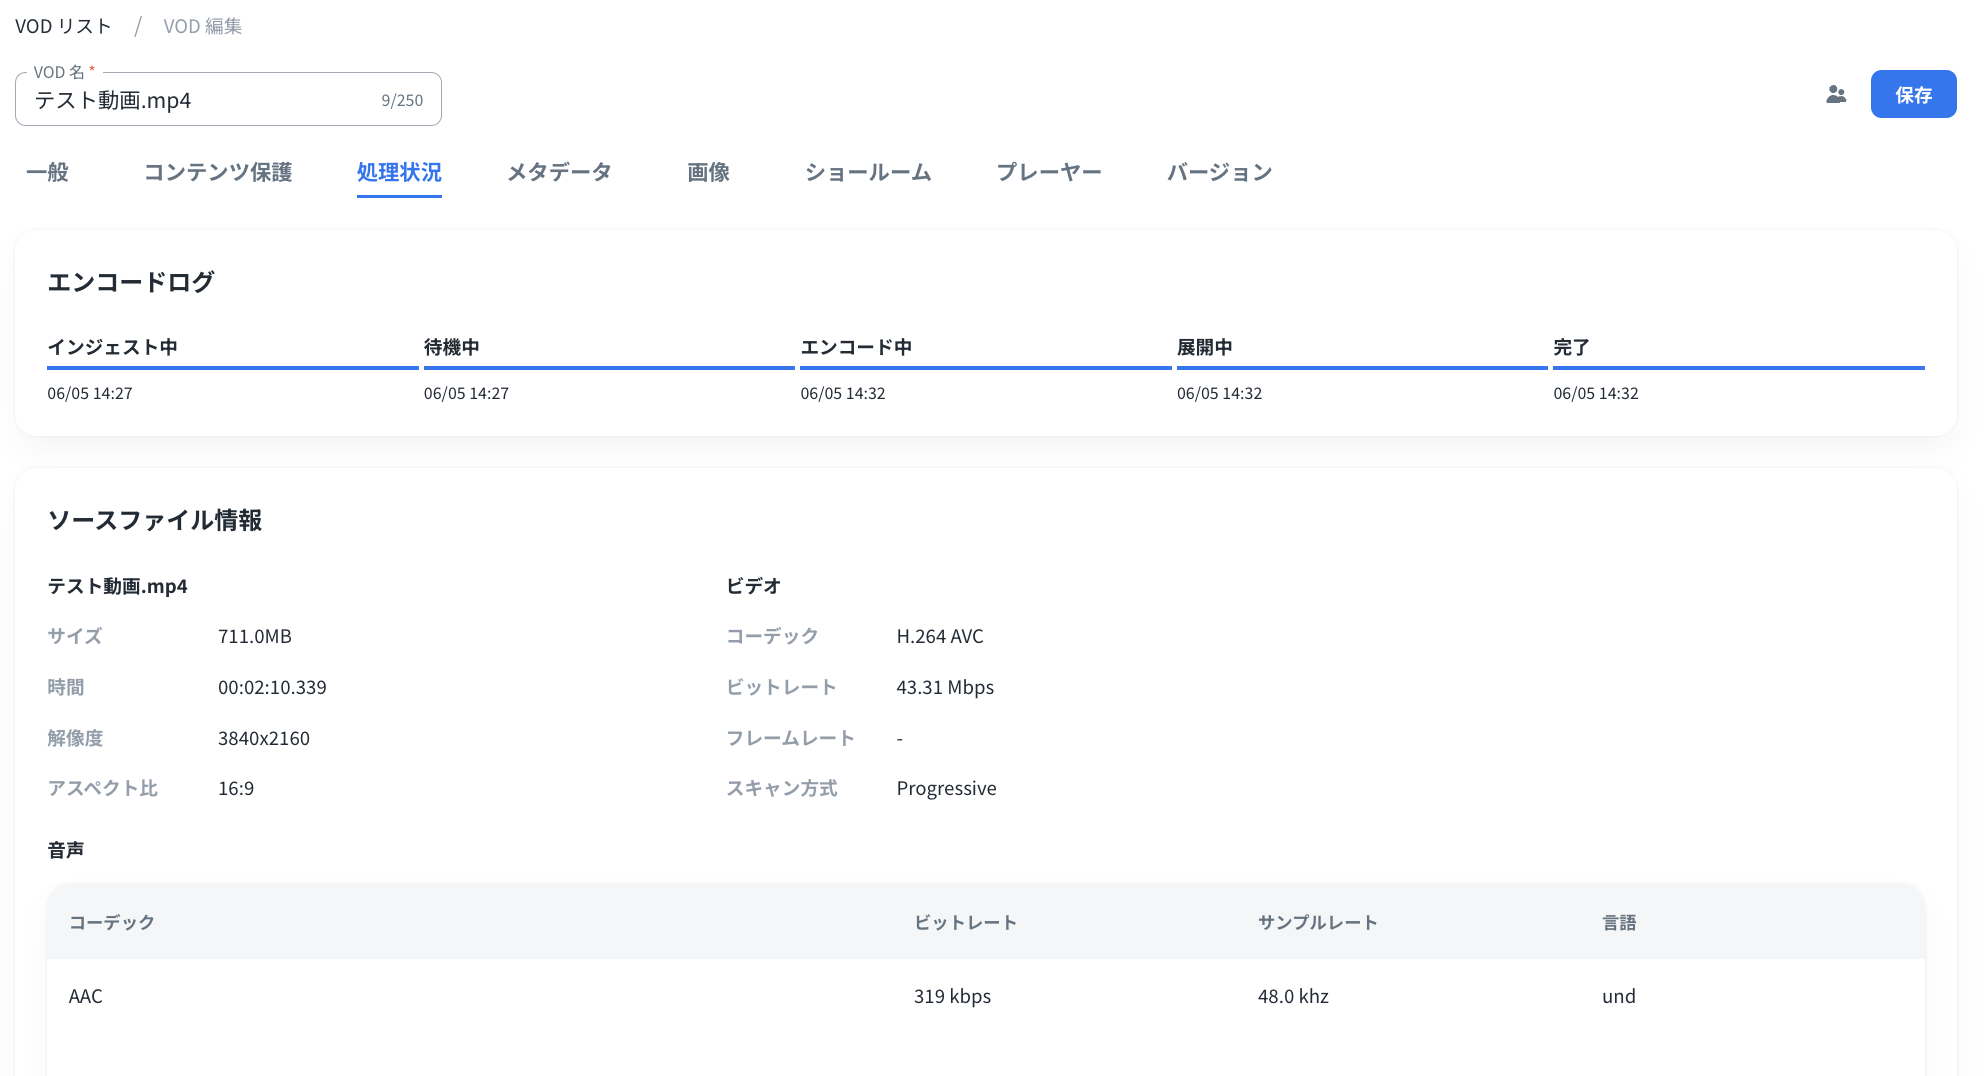Image resolution: width=1985 pixels, height=1076 pixels.
Task: Go to the メタデータ tab
Action: click(559, 172)
